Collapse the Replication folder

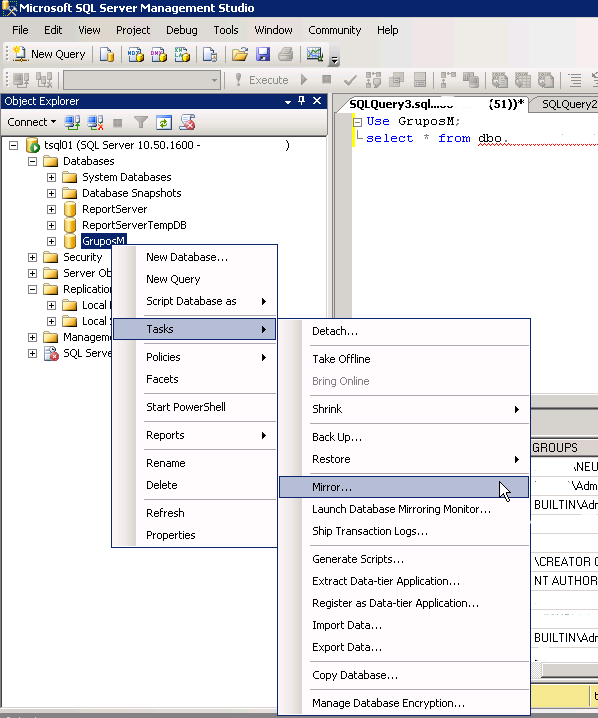33,289
